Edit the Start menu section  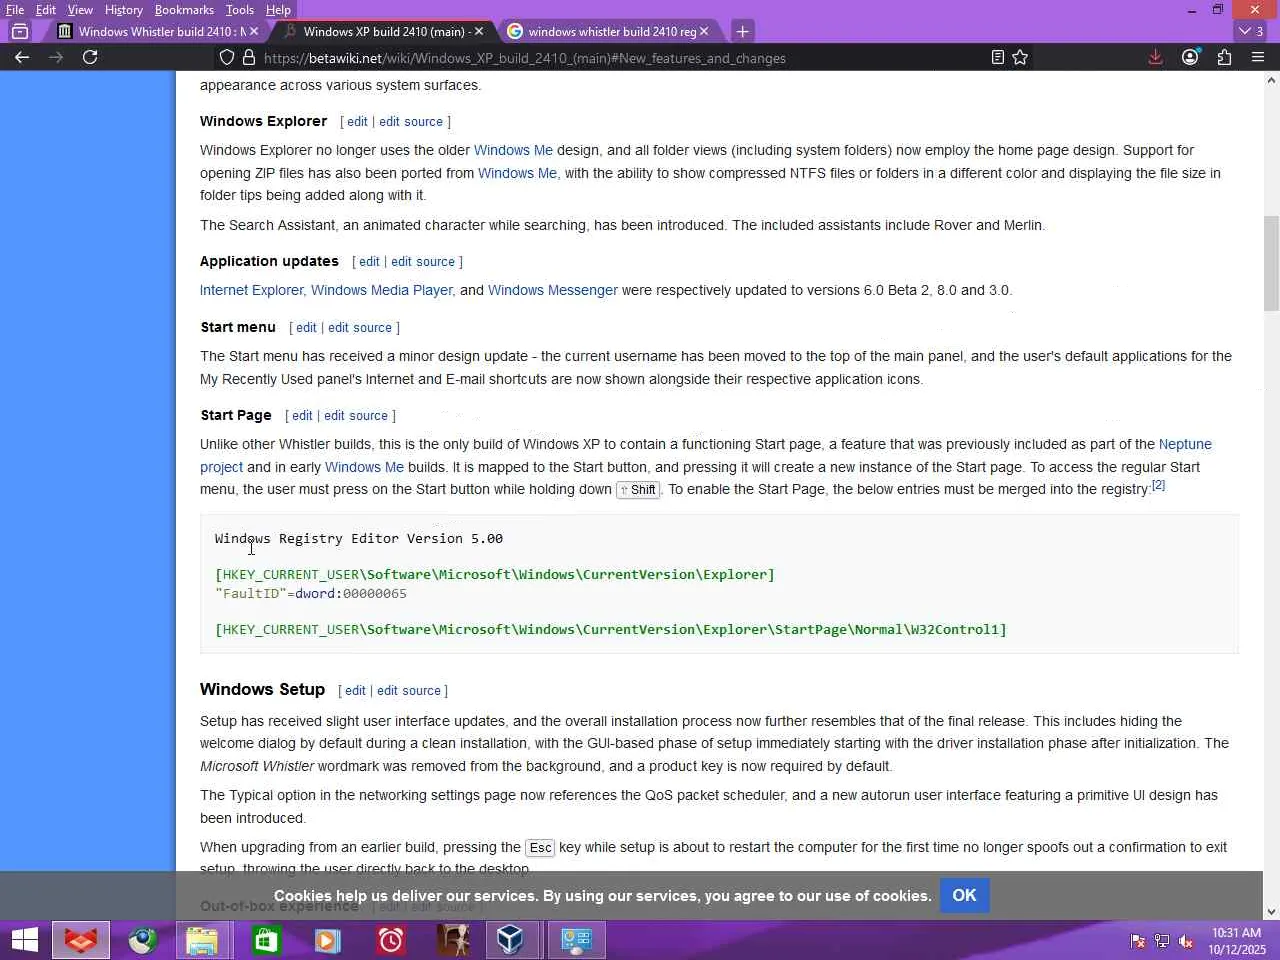coord(306,328)
